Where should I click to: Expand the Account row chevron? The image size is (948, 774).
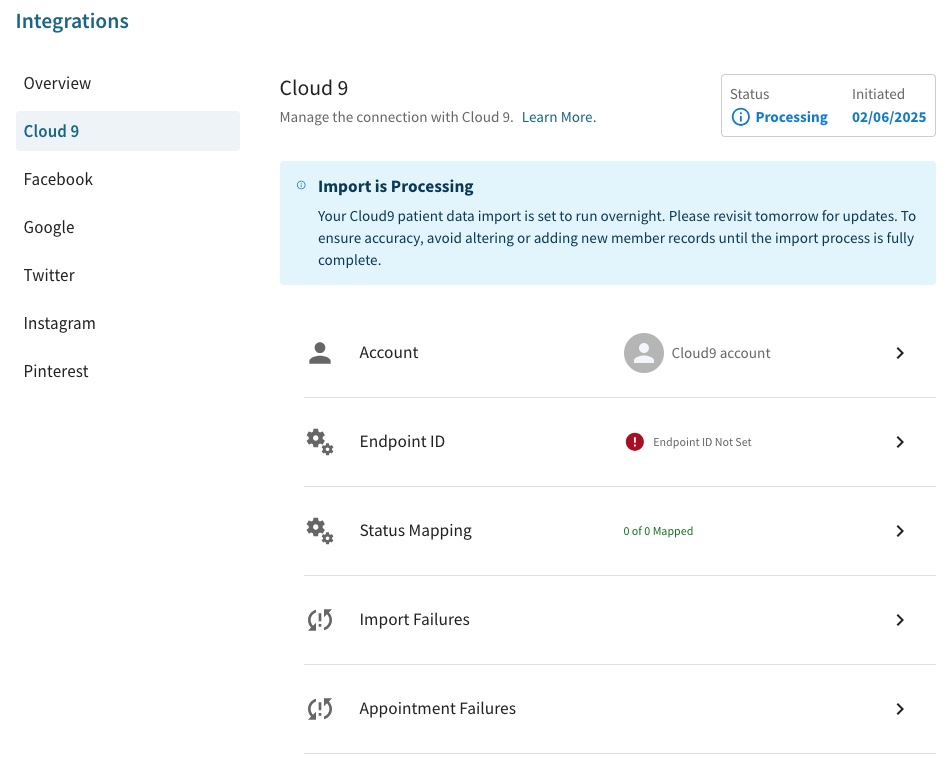pos(900,353)
